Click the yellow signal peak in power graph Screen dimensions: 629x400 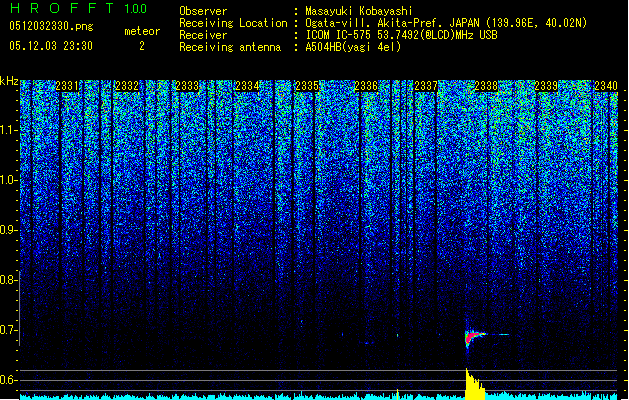pos(474,384)
